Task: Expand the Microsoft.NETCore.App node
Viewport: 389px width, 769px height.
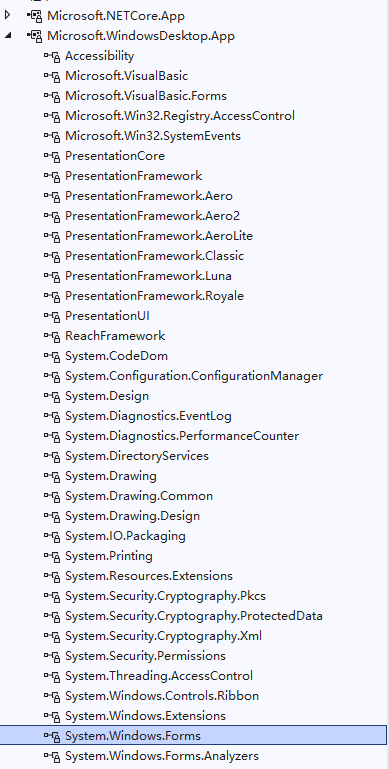Action: coord(7,15)
